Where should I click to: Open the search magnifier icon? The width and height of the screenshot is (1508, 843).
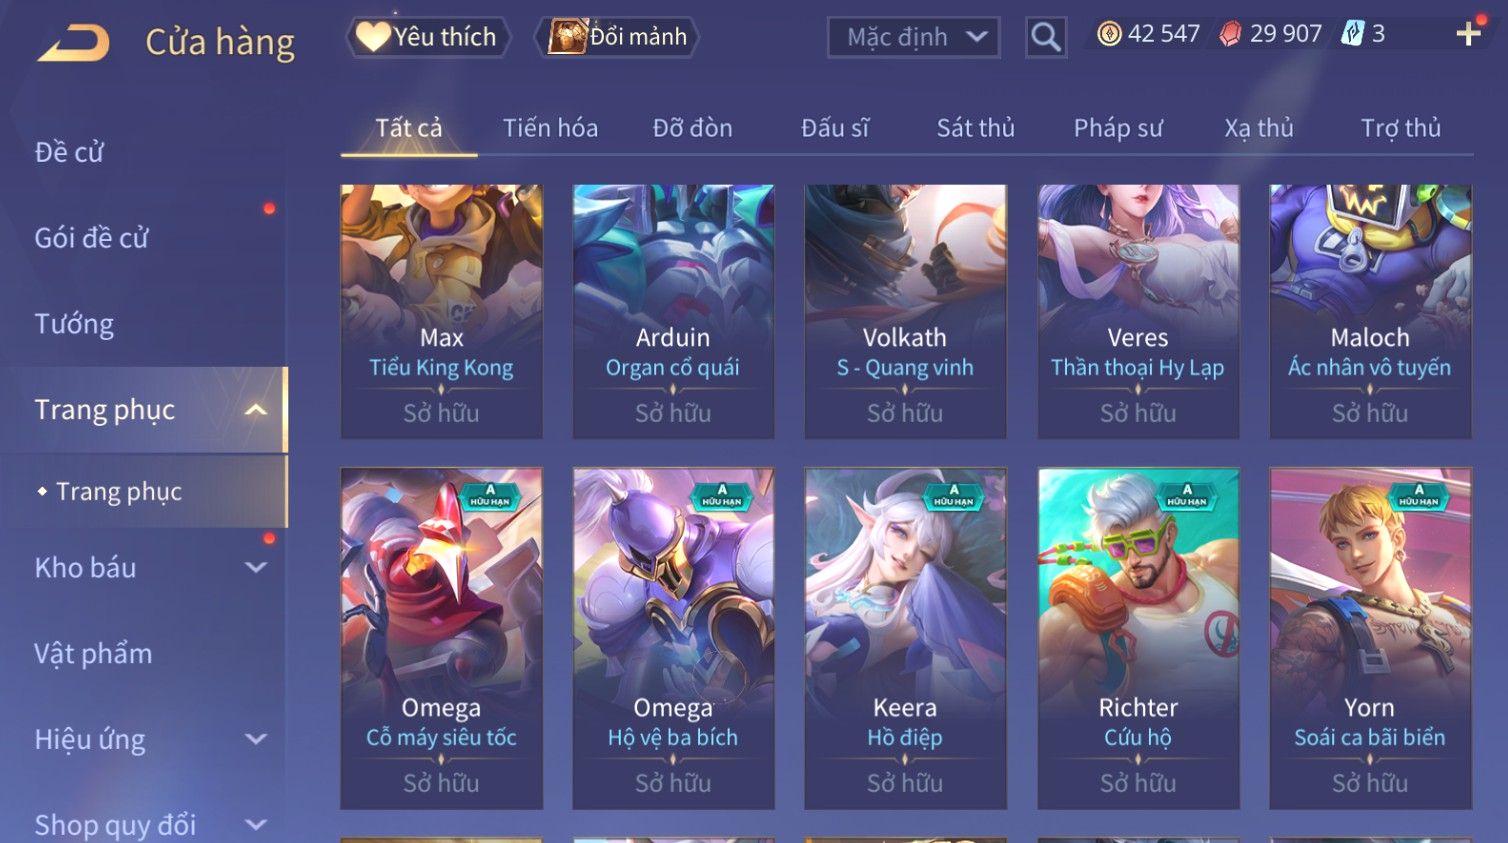point(1046,37)
